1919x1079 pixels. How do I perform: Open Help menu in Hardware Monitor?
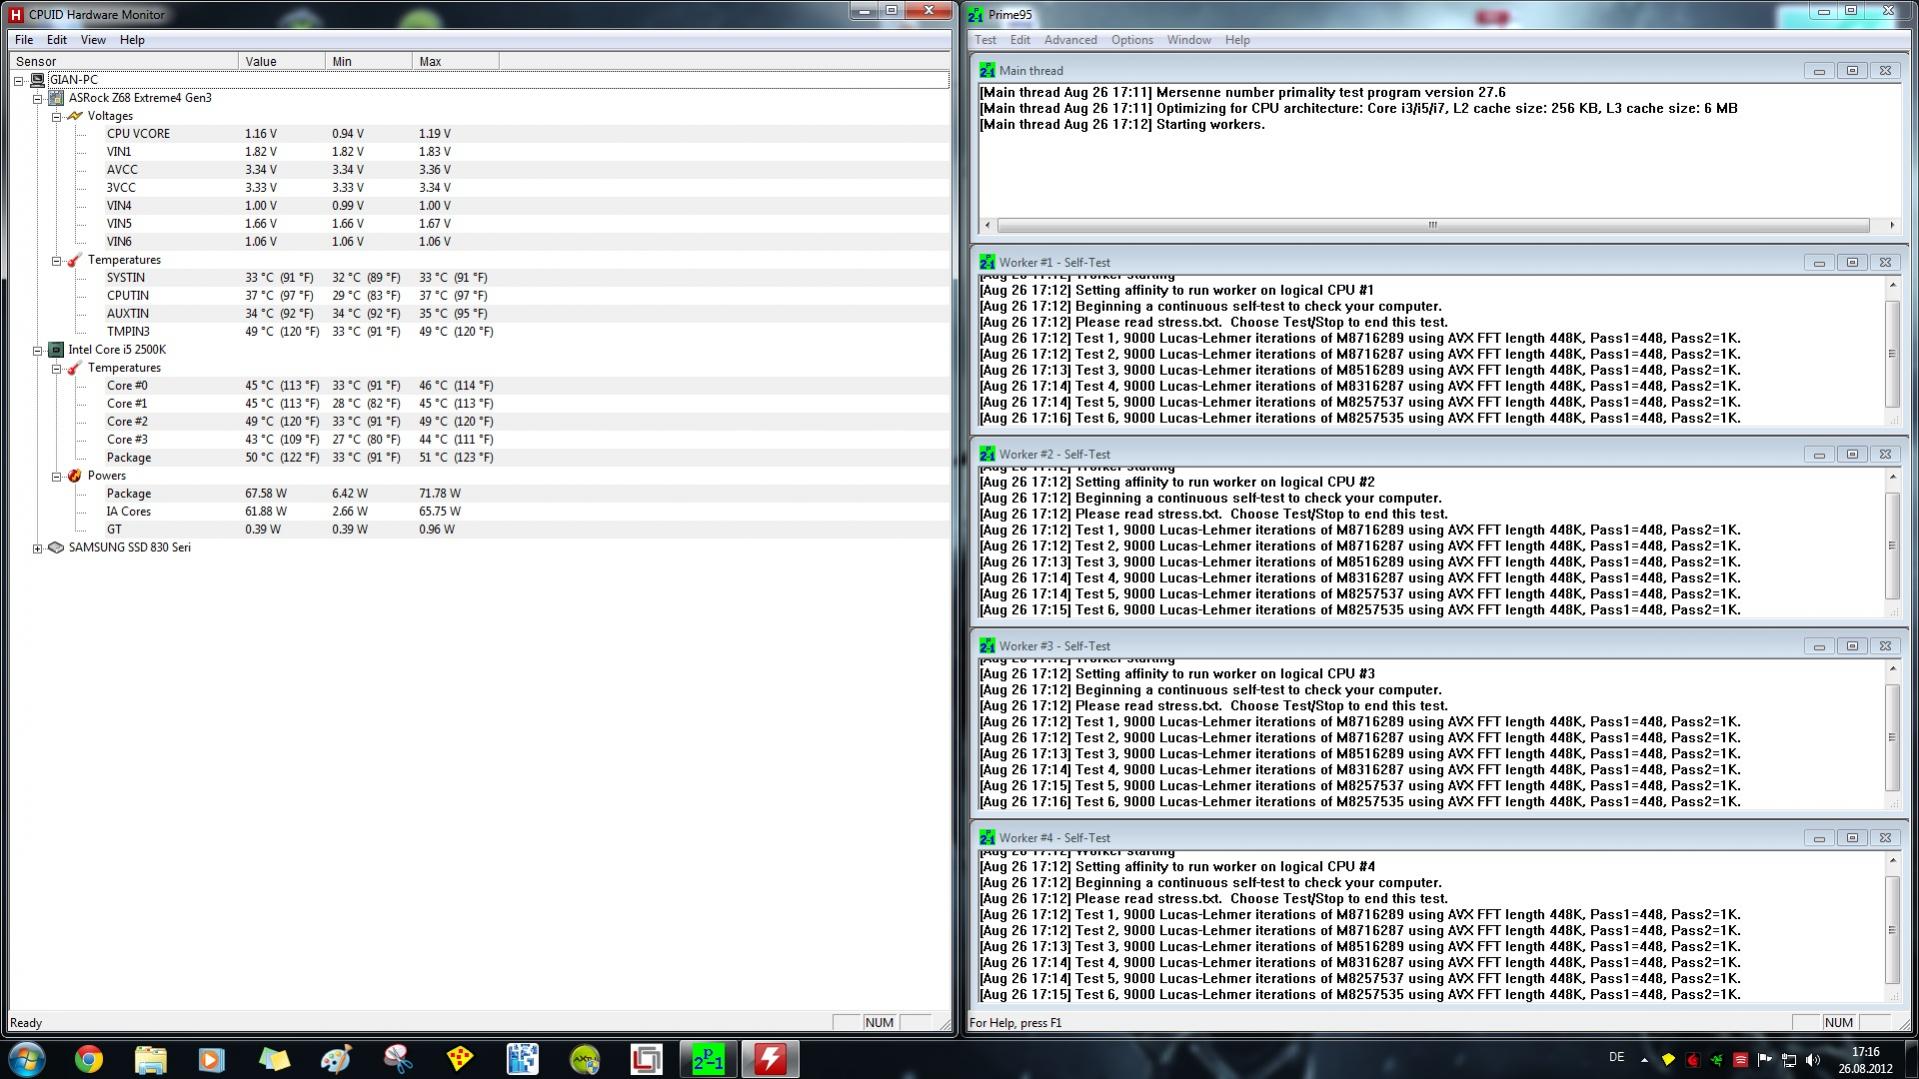132,40
